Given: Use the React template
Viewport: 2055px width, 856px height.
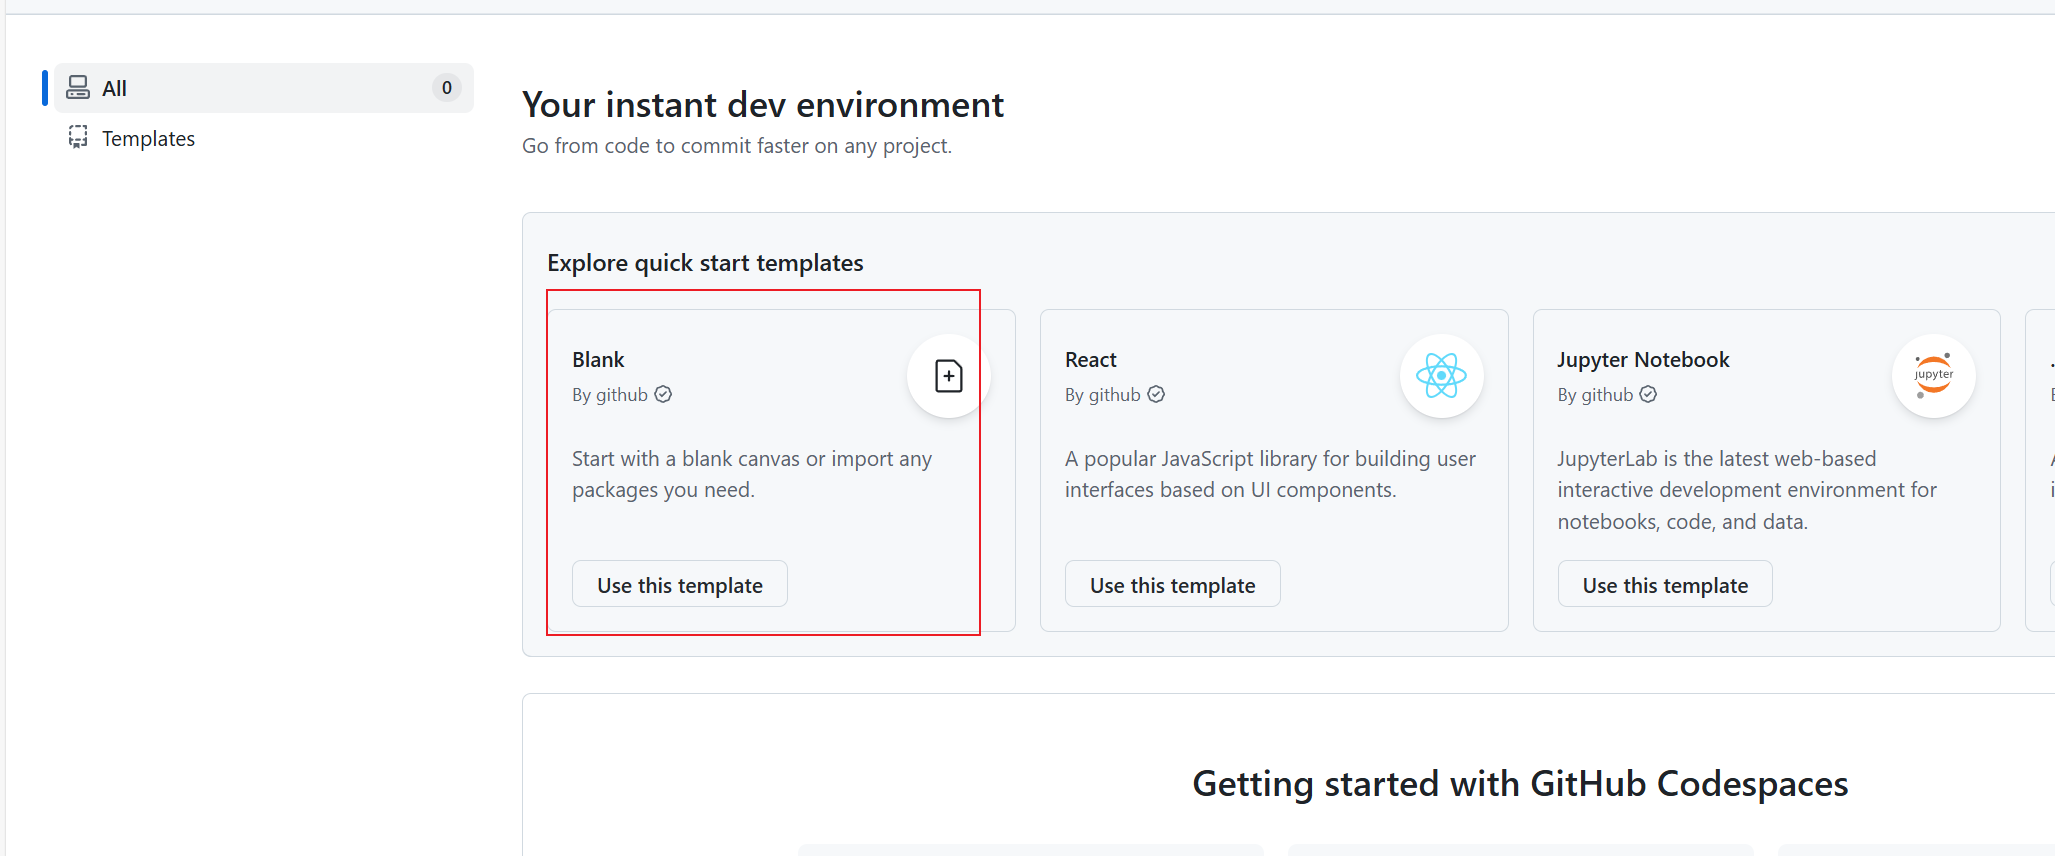Looking at the screenshot, I should (1172, 585).
